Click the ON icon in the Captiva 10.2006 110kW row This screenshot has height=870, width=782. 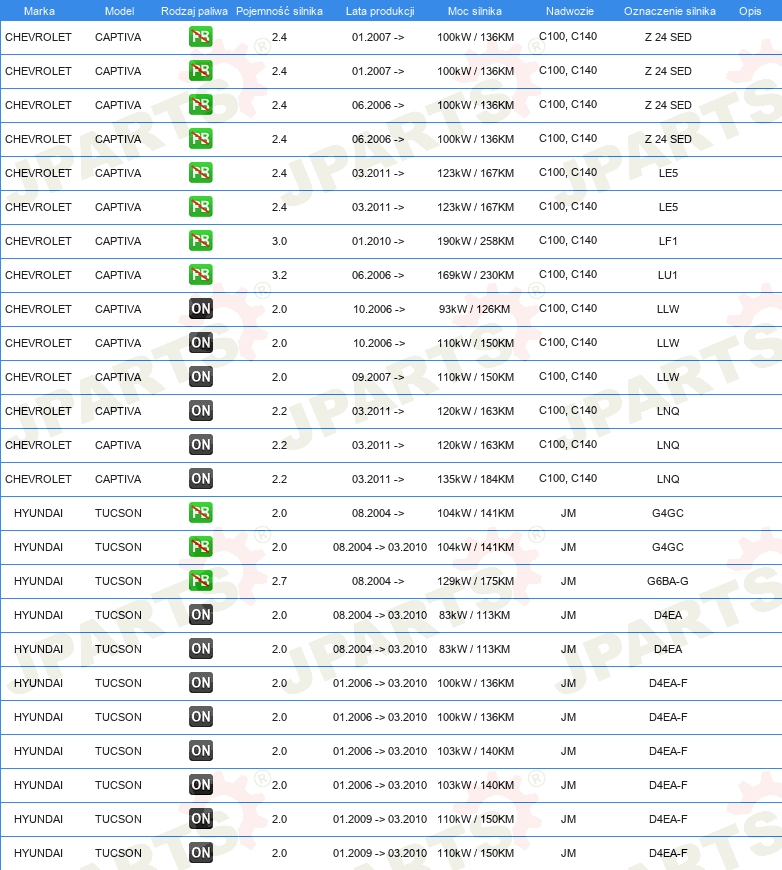200,343
